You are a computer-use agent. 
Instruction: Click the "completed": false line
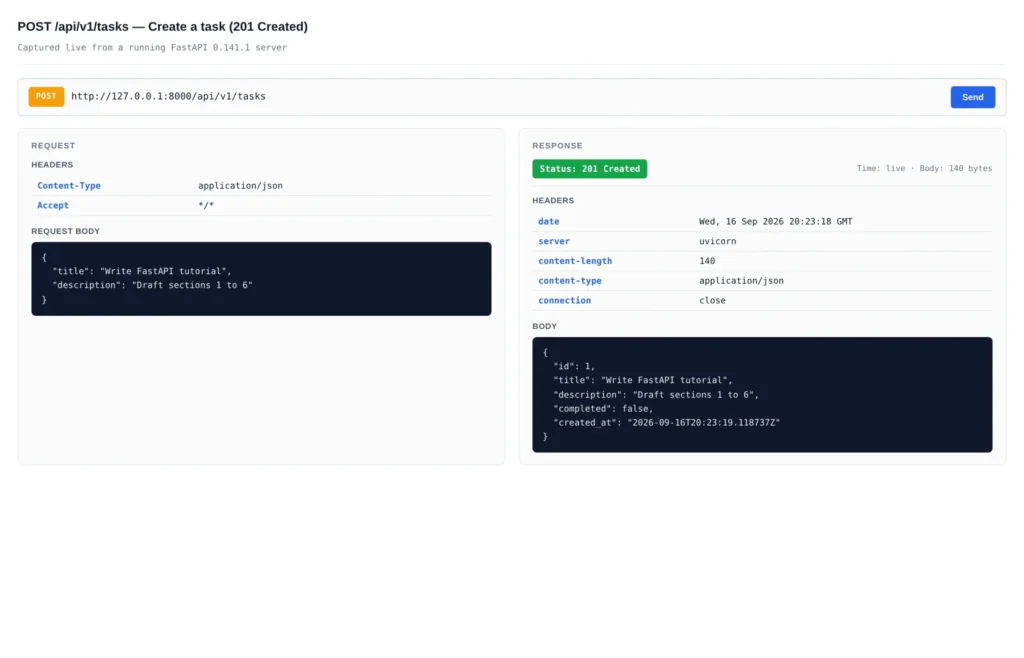click(x=603, y=409)
